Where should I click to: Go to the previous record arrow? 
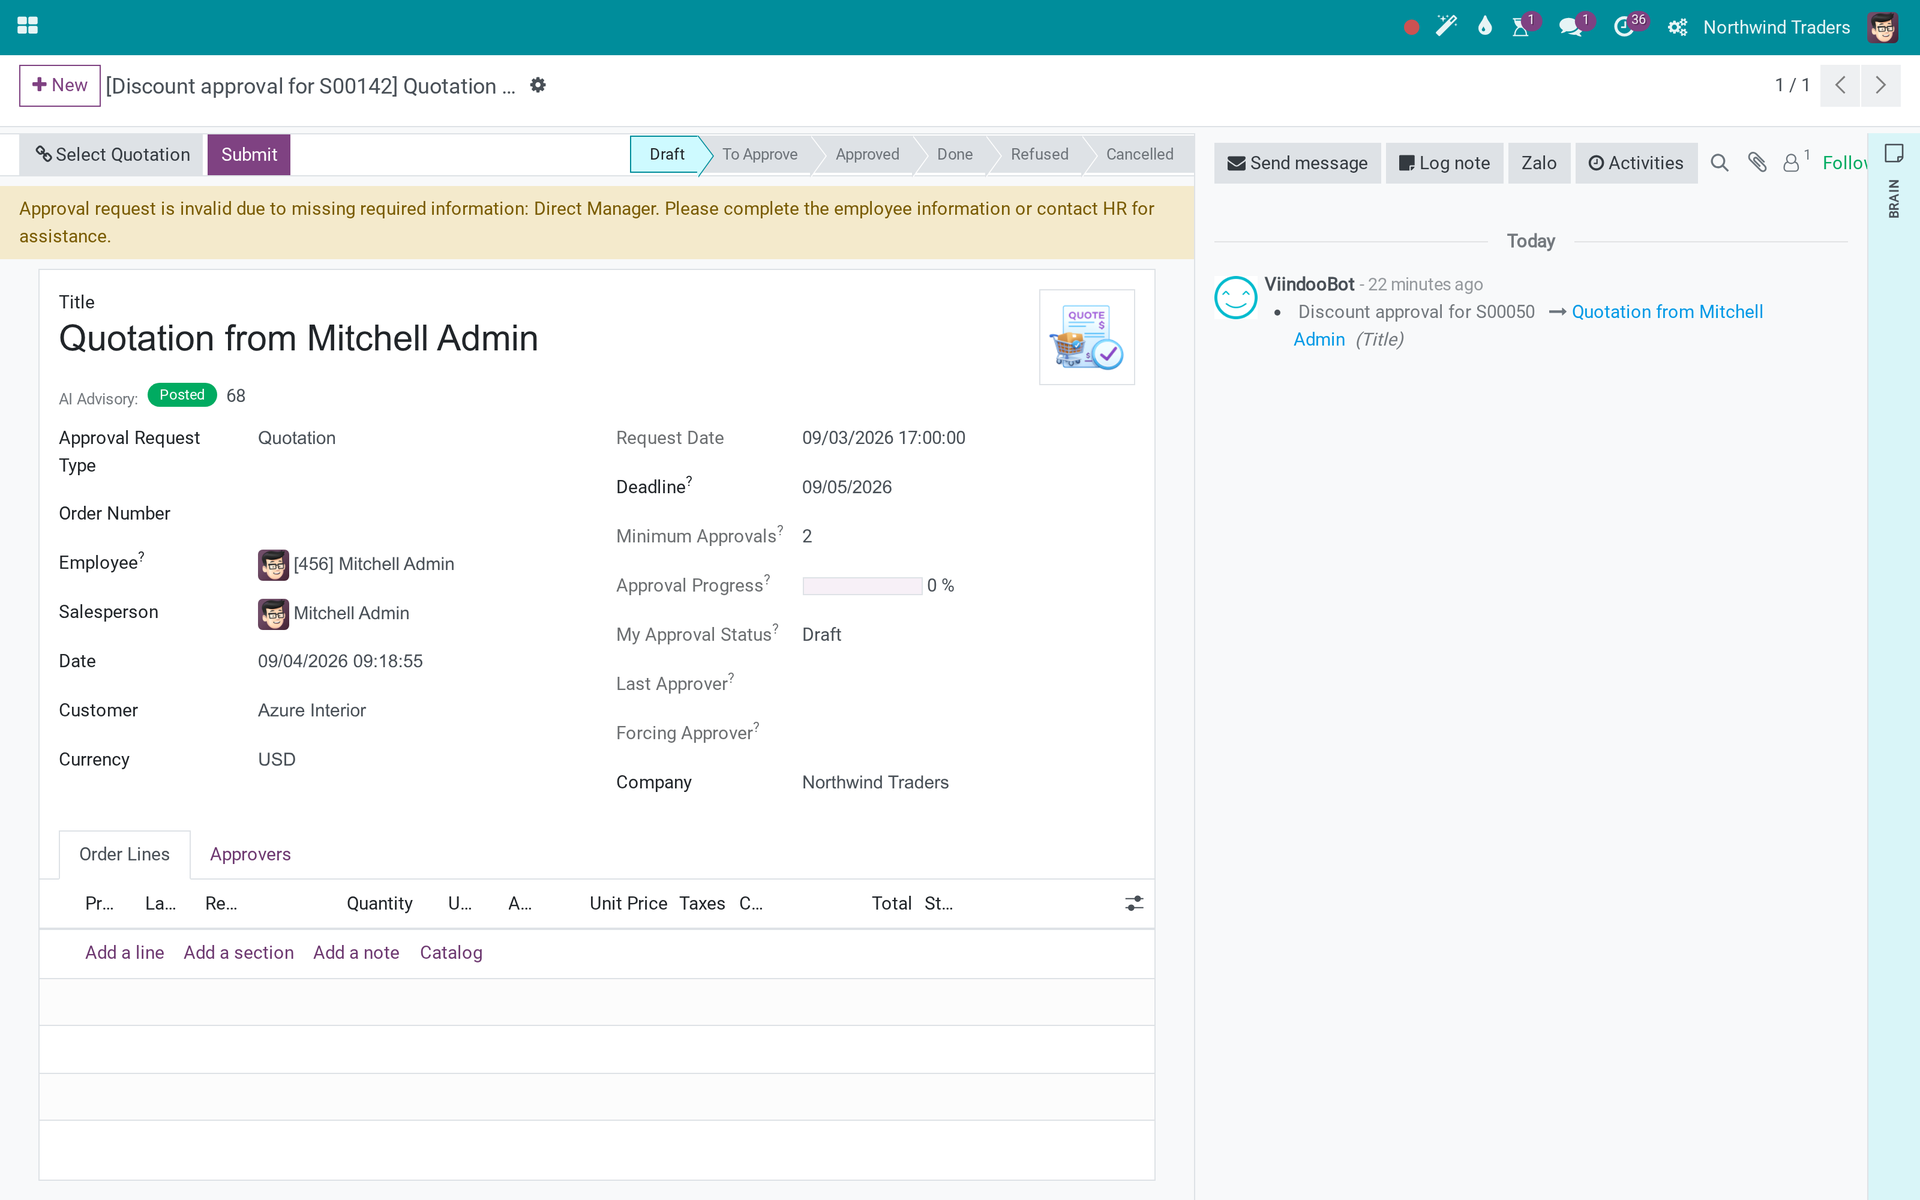pyautogui.click(x=1840, y=85)
